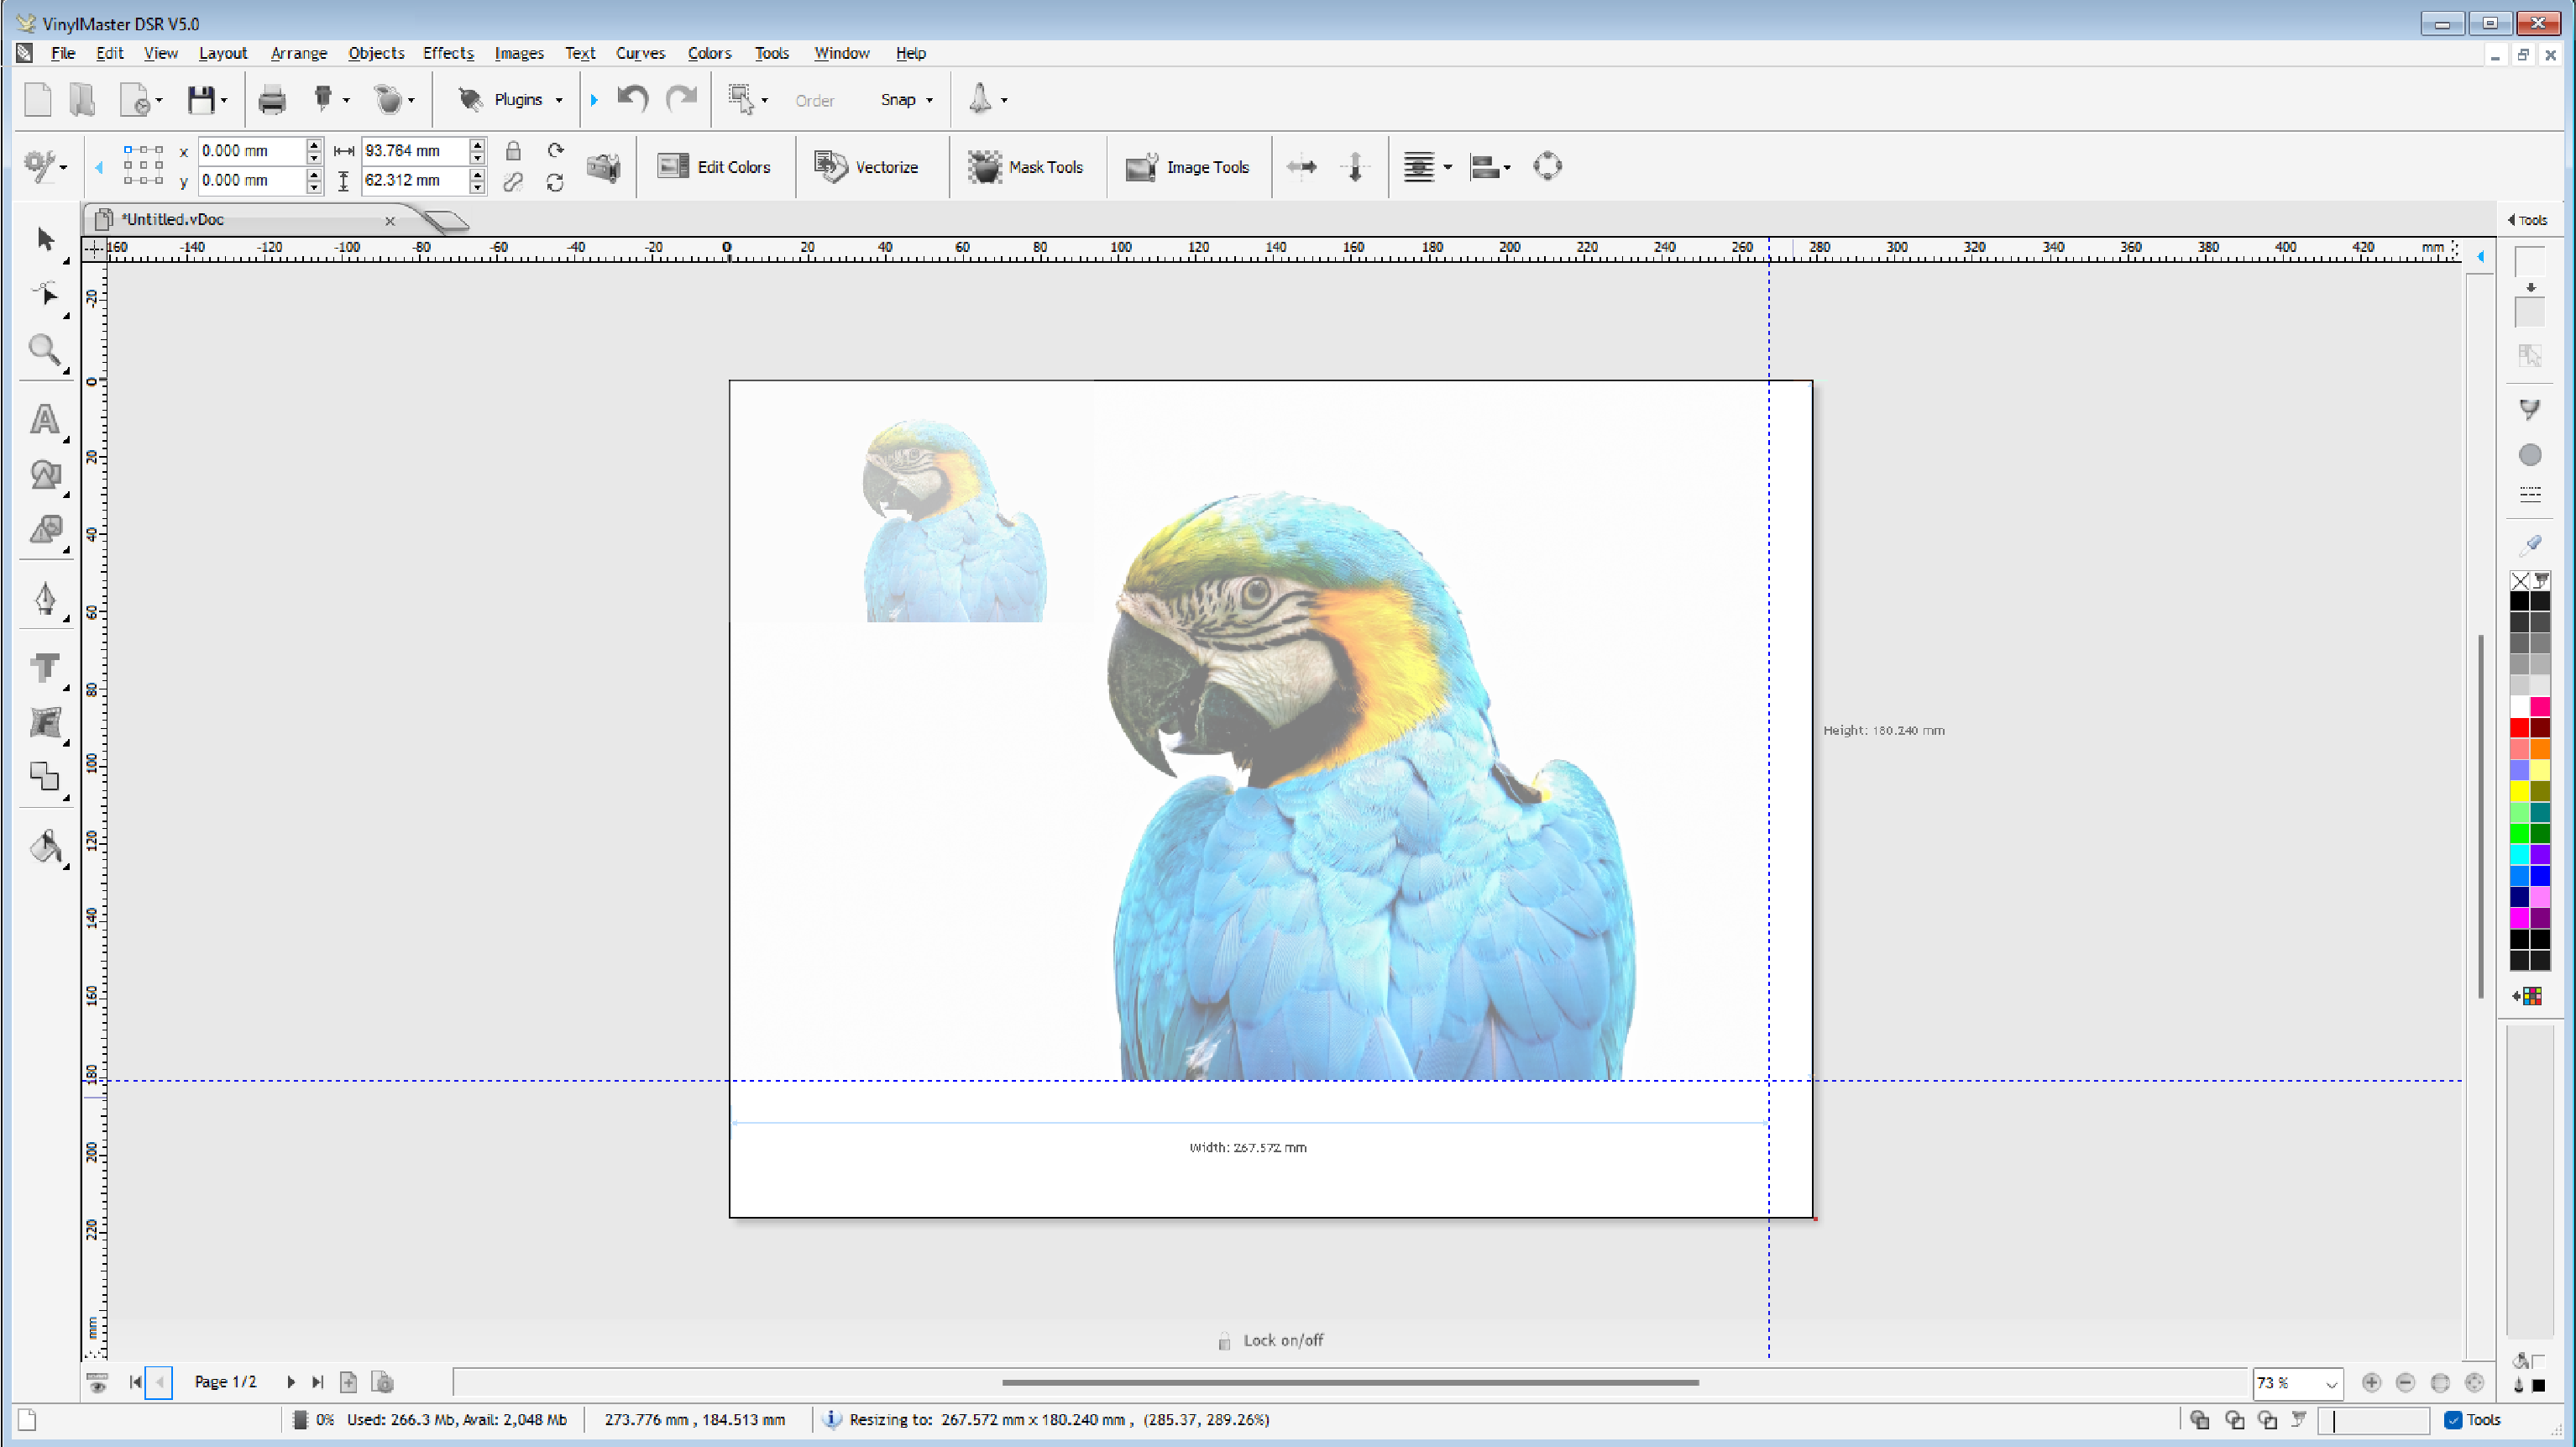The image size is (2576, 1447).
Task: Open the Effects menu
Action: point(448,53)
